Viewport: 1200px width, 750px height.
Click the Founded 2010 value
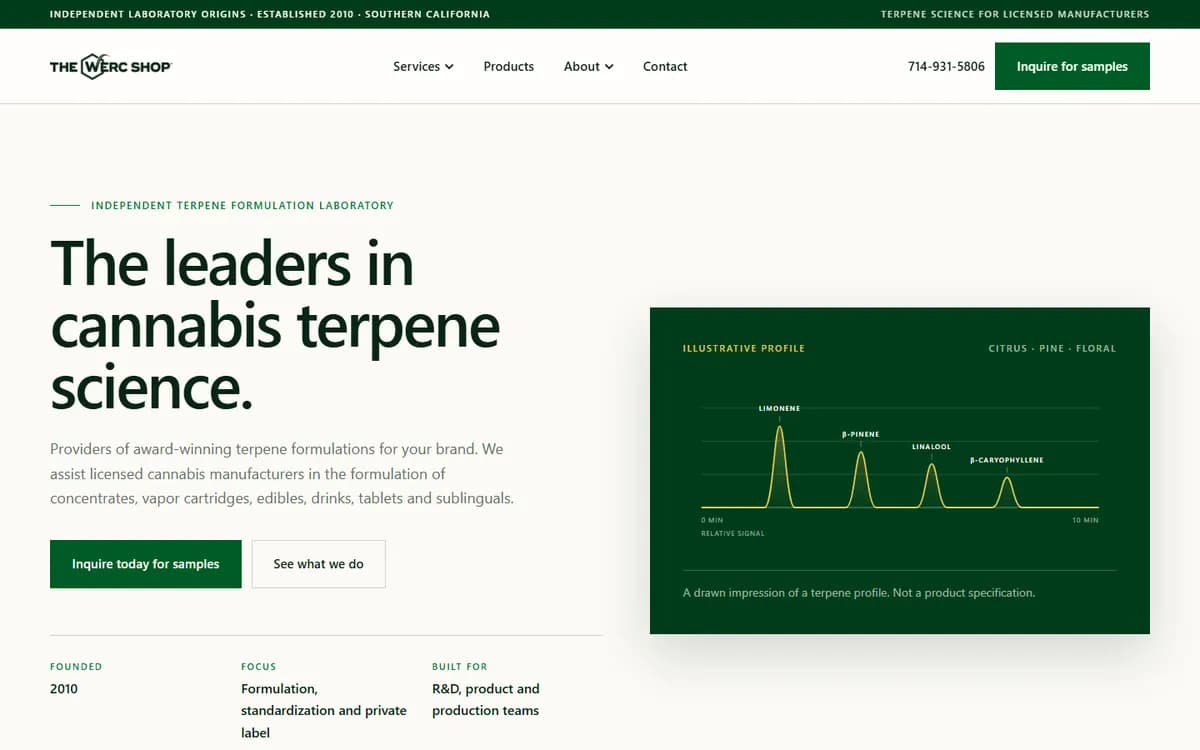tap(64, 689)
